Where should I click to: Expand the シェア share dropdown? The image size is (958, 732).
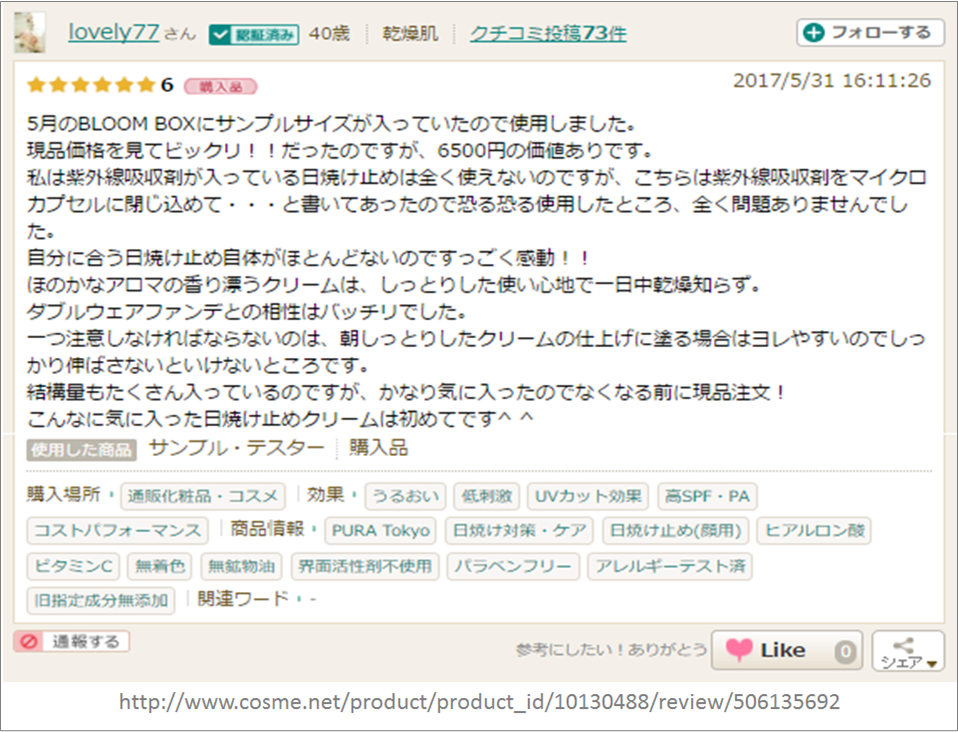pos(907,651)
